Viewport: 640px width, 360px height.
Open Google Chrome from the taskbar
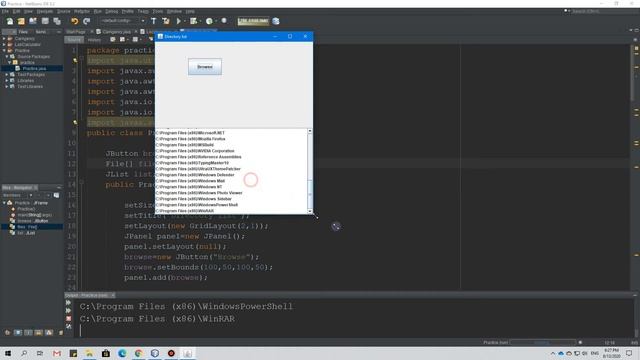138,353
